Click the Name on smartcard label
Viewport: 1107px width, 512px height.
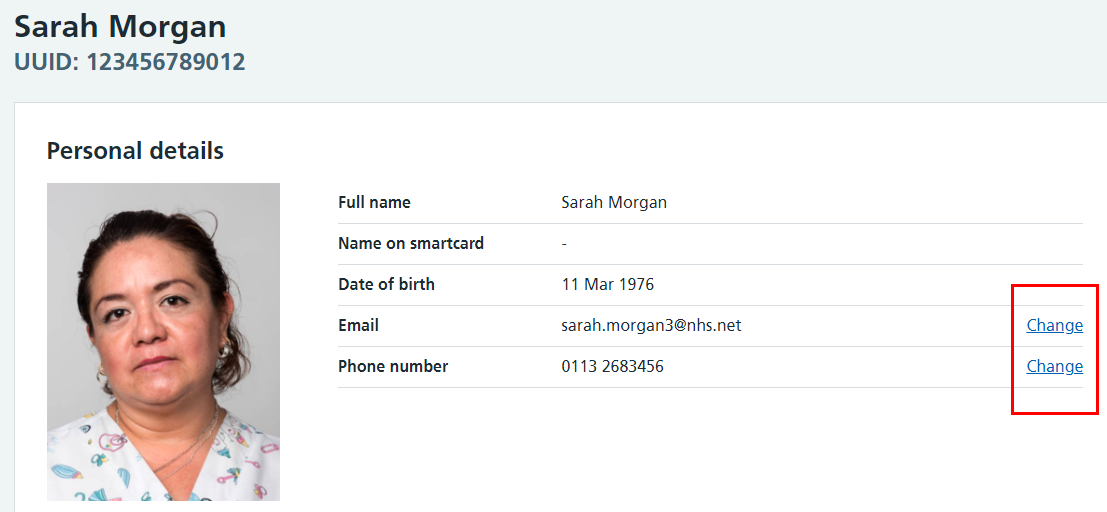(411, 244)
